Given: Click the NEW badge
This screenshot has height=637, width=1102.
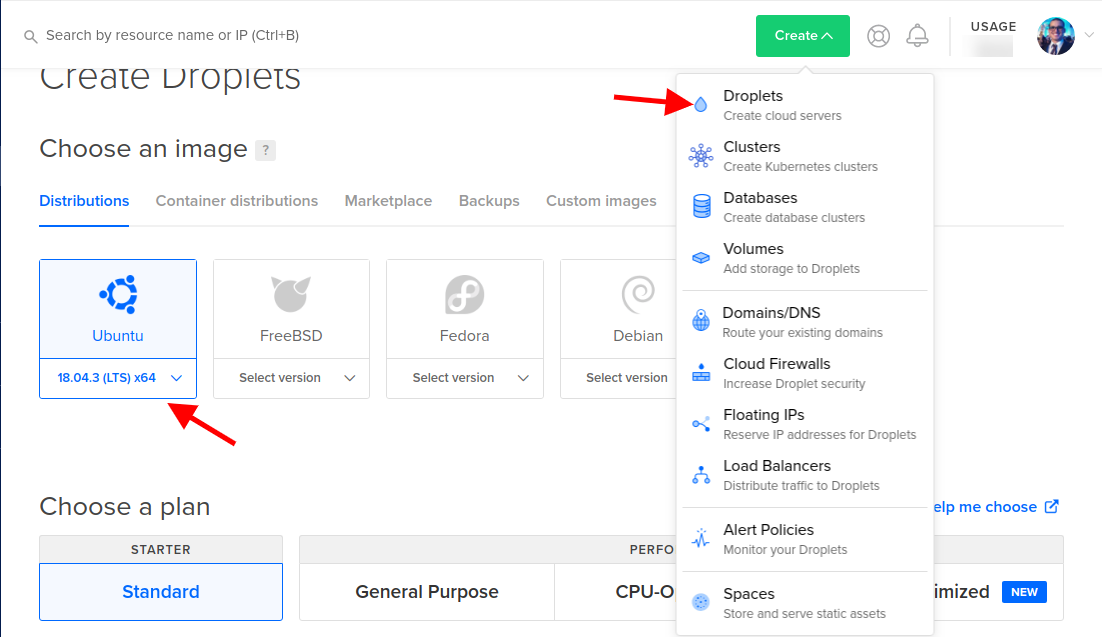Looking at the screenshot, I should tap(1024, 592).
